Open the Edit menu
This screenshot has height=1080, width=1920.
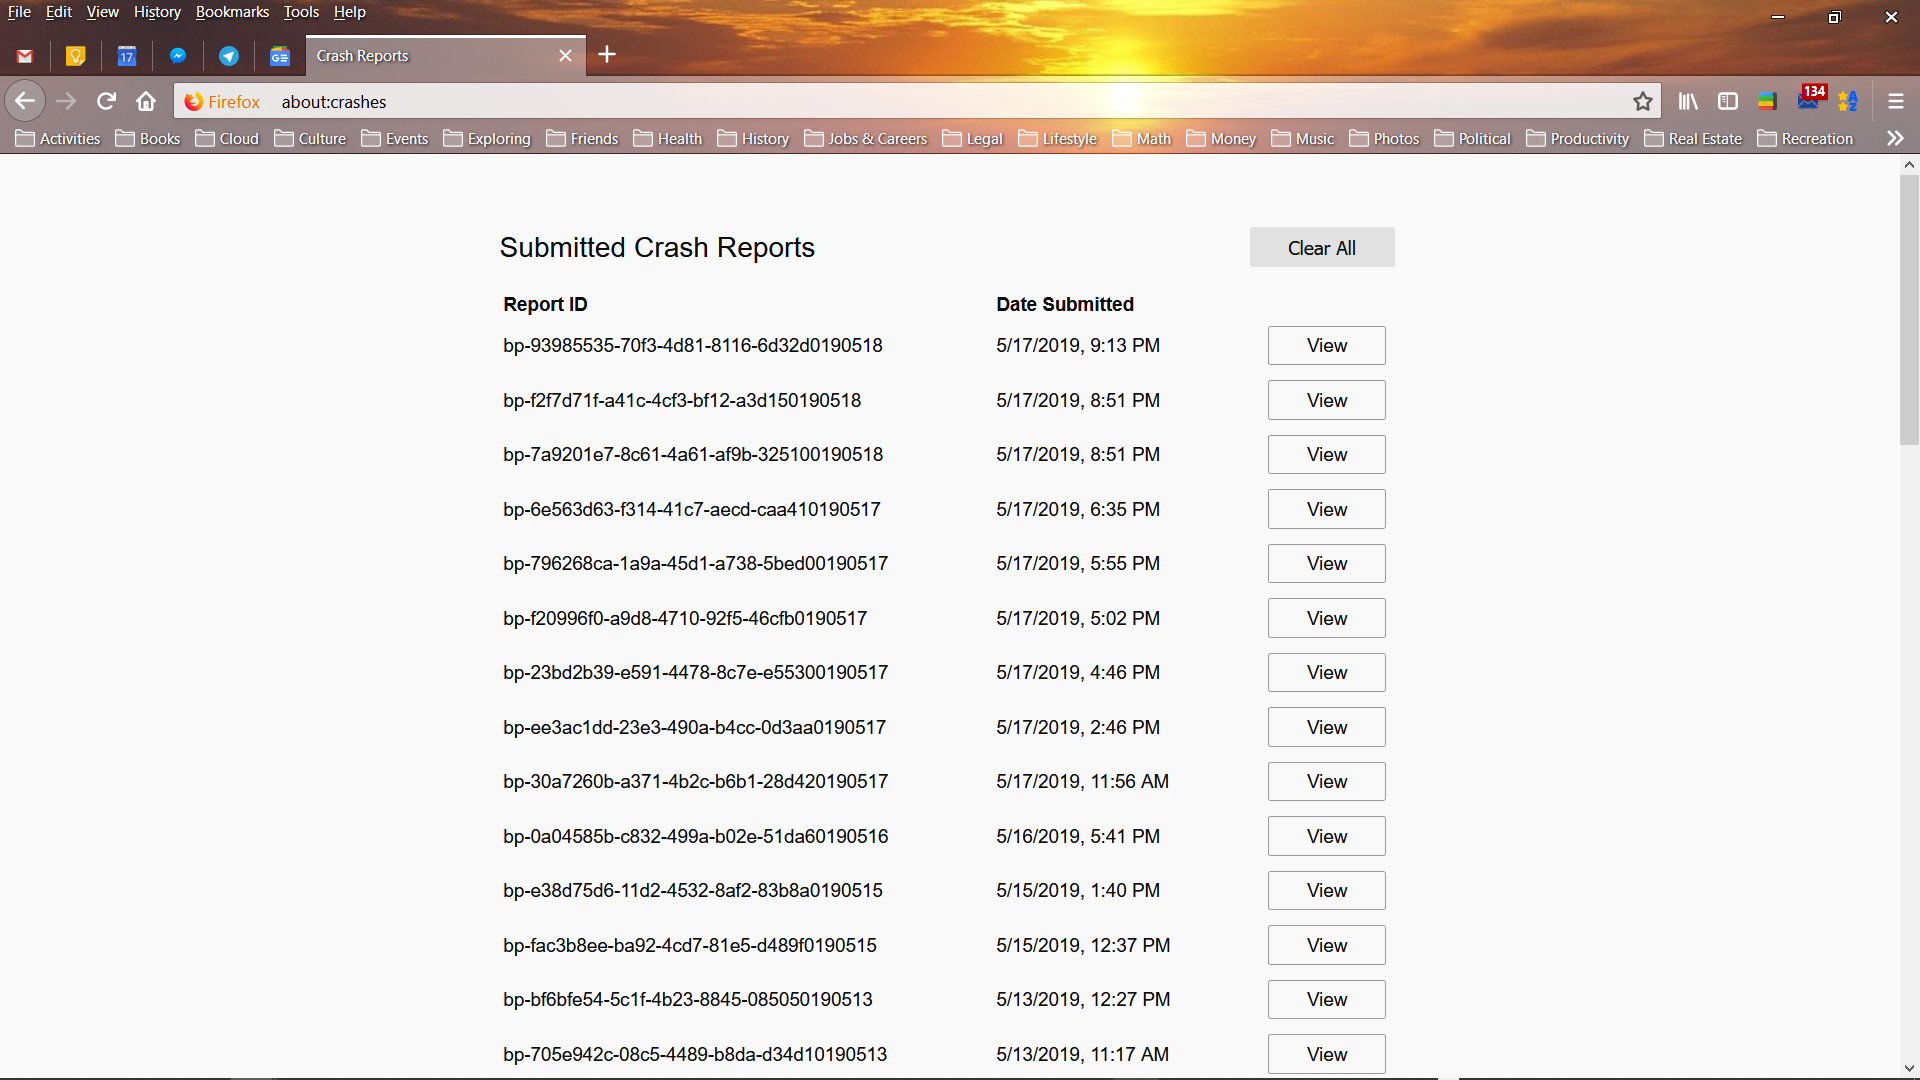pyautogui.click(x=58, y=12)
